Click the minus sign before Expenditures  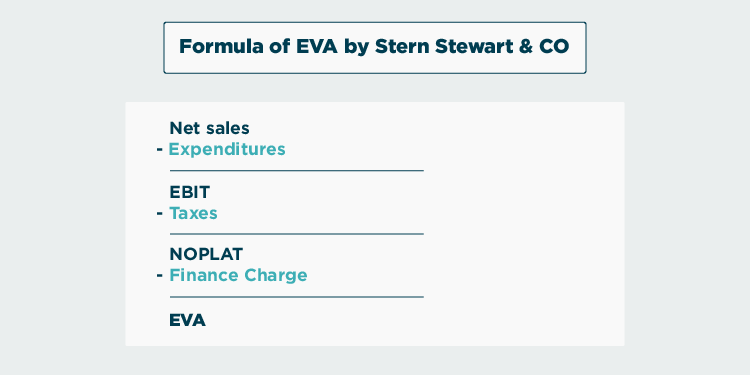pos(160,150)
